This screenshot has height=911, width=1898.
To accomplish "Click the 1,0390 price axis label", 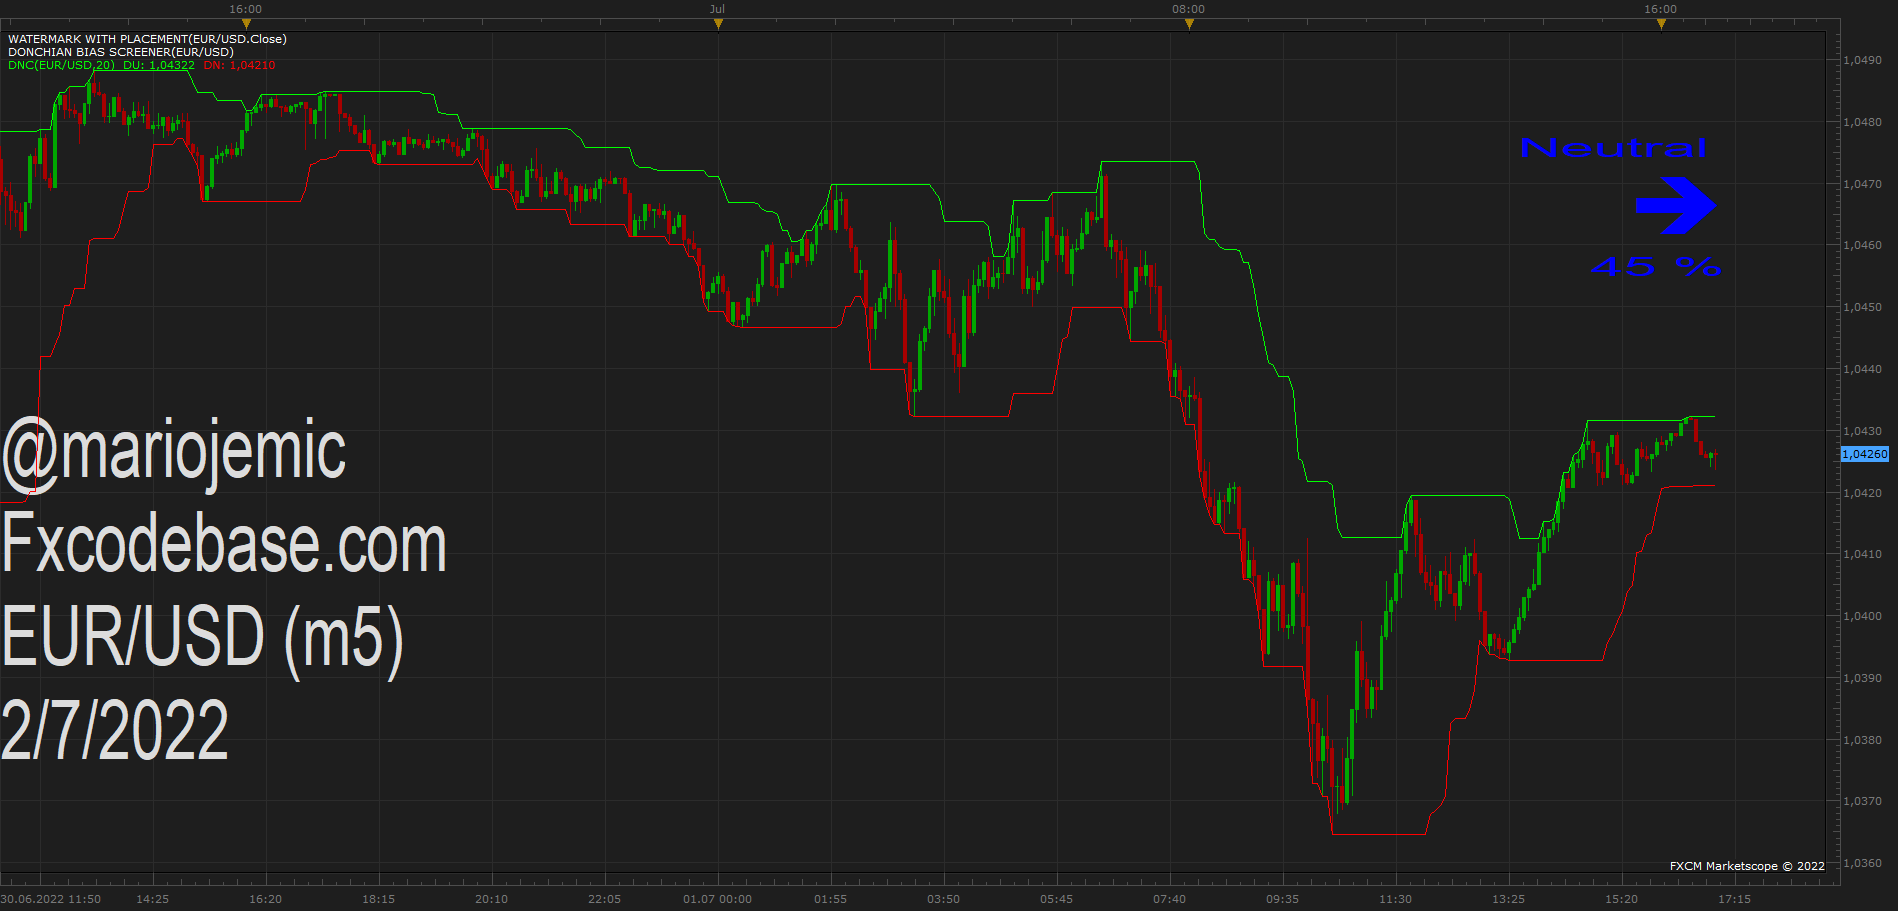I will [1862, 678].
